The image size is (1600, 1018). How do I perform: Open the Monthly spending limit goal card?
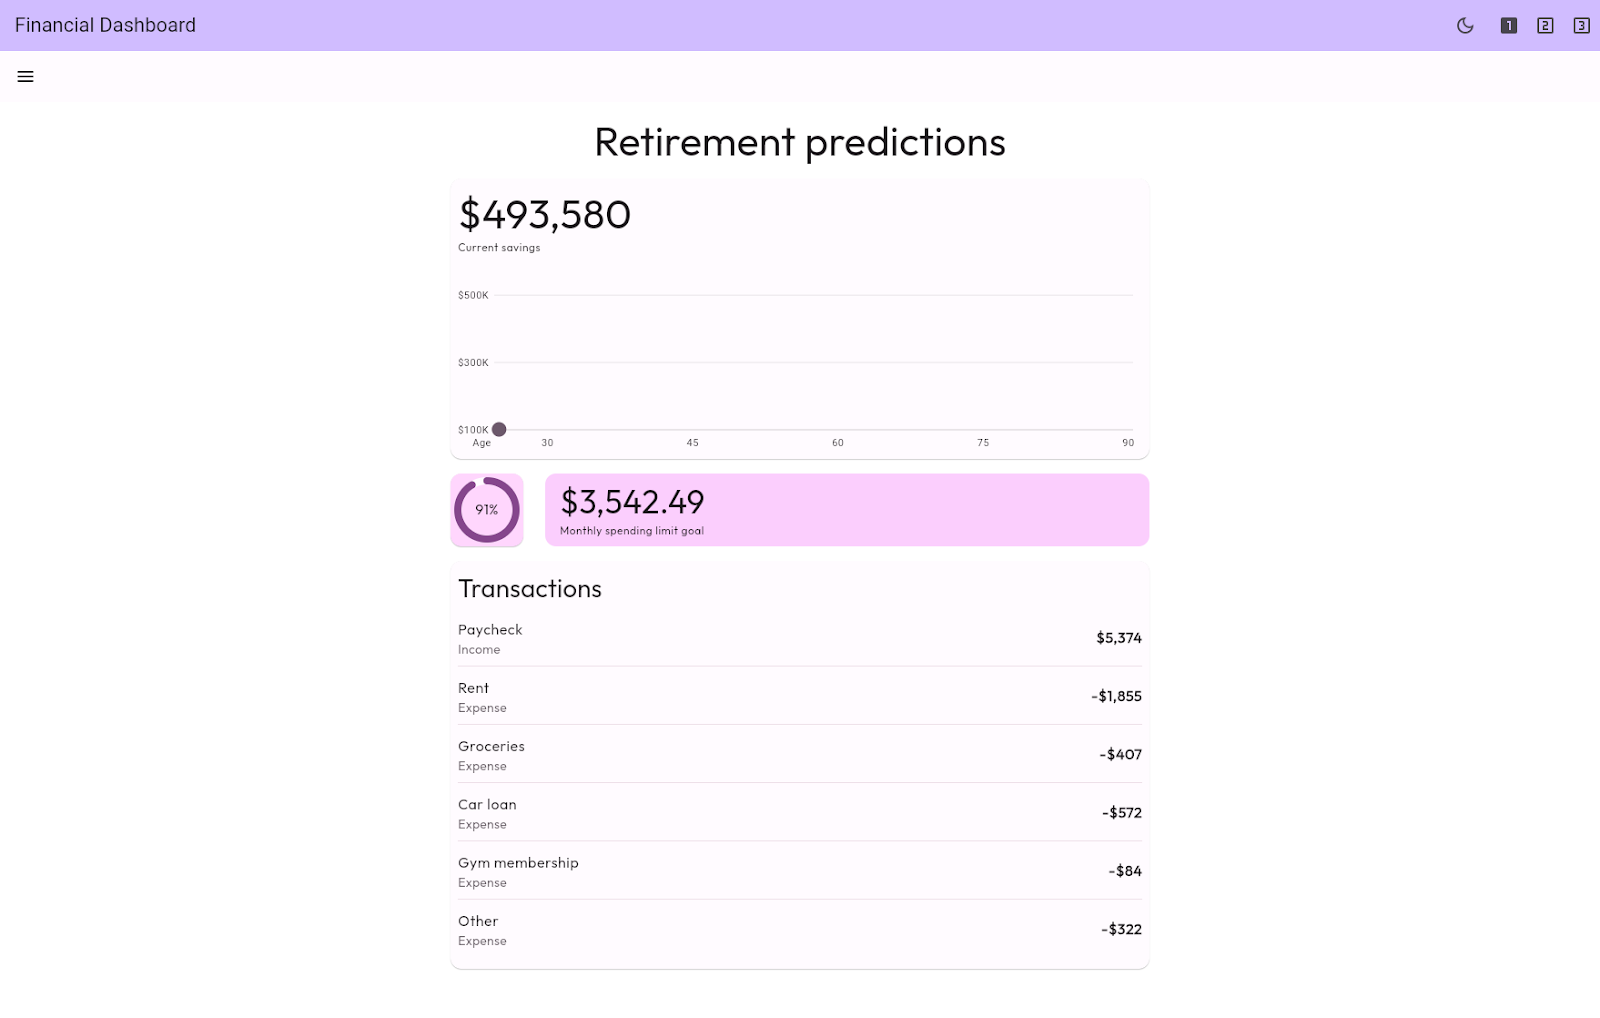point(846,510)
